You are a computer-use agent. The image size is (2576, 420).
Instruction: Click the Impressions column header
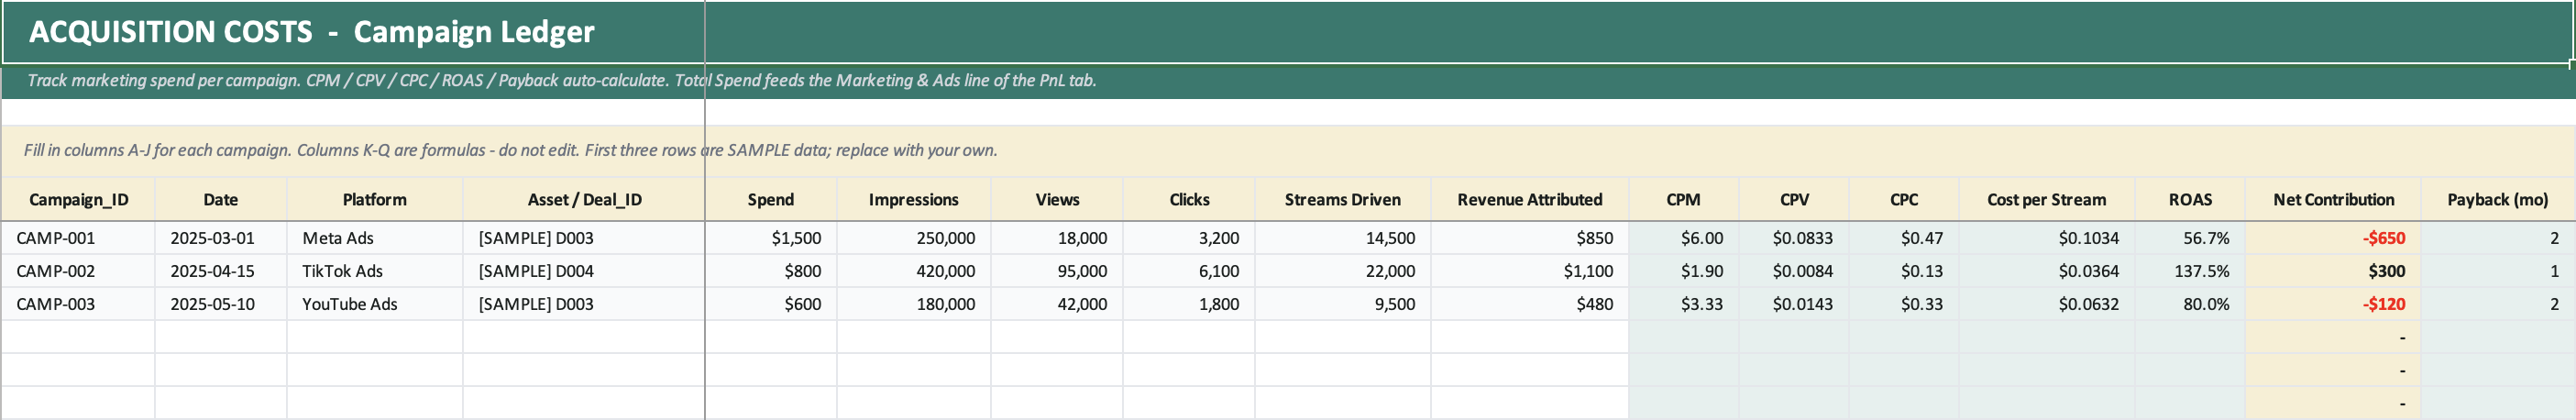pyautogui.click(x=914, y=200)
